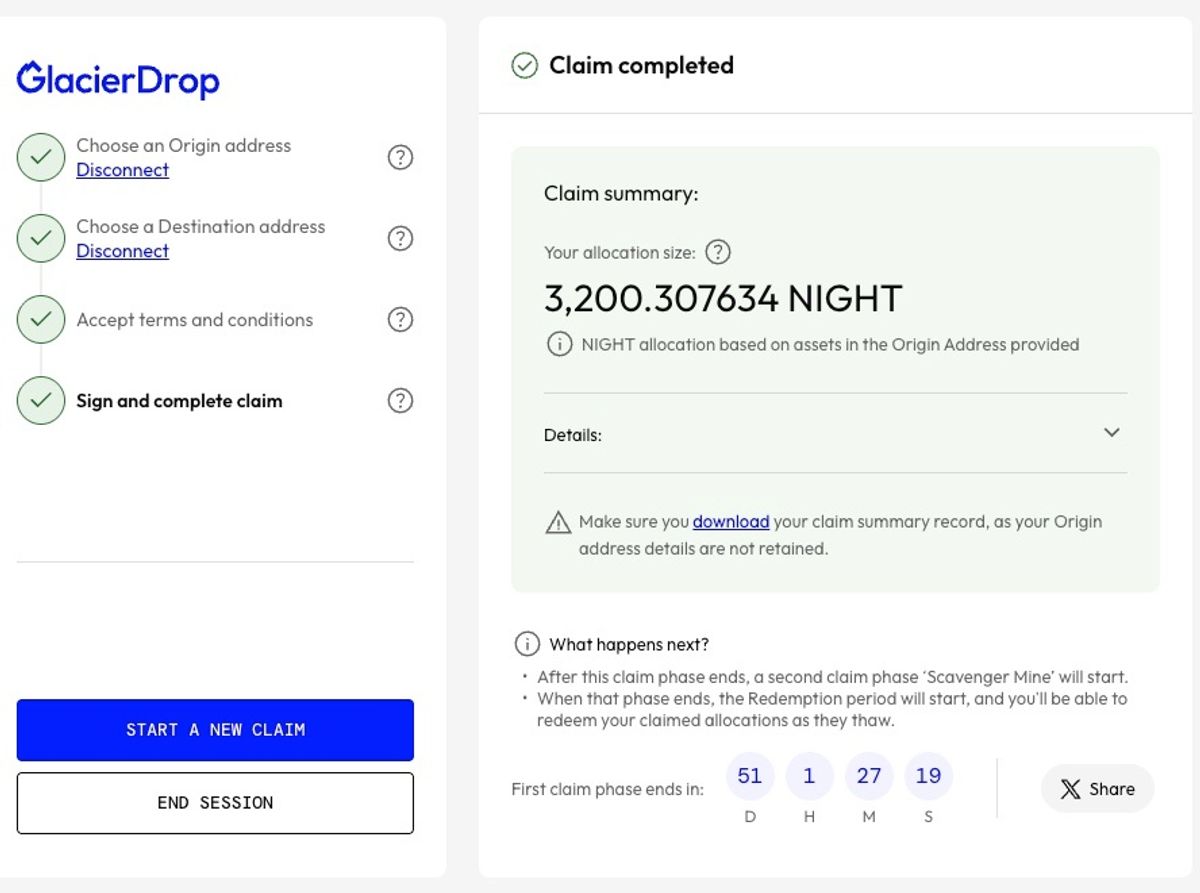
Task: Select the Sign and complete claim checkmark
Action: (x=40, y=400)
